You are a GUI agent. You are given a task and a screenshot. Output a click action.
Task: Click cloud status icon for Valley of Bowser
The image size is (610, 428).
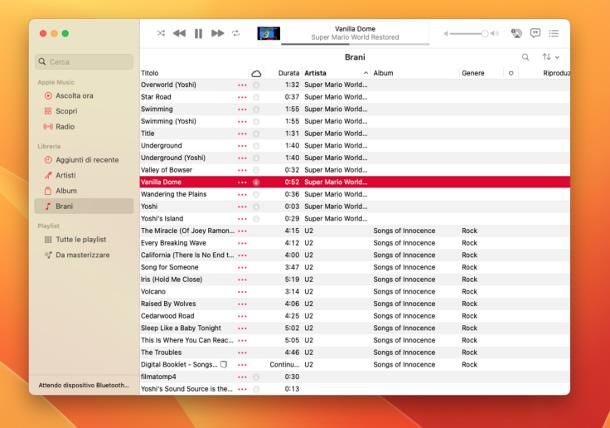256,170
